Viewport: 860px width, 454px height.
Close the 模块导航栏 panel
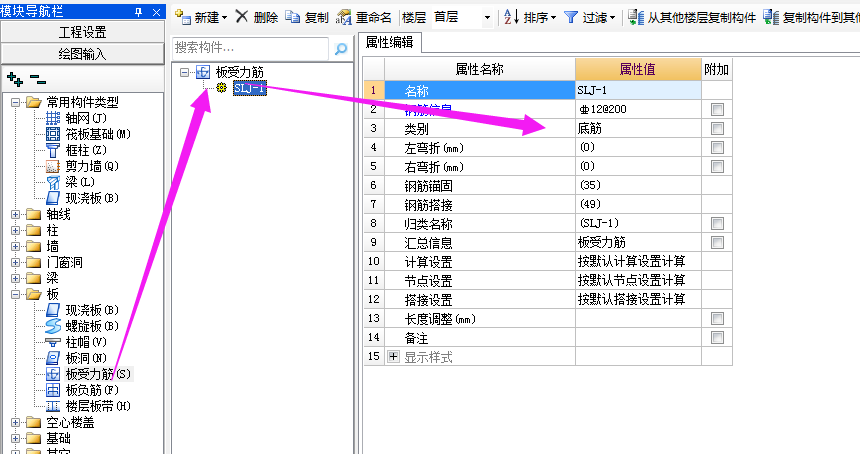tap(156, 12)
